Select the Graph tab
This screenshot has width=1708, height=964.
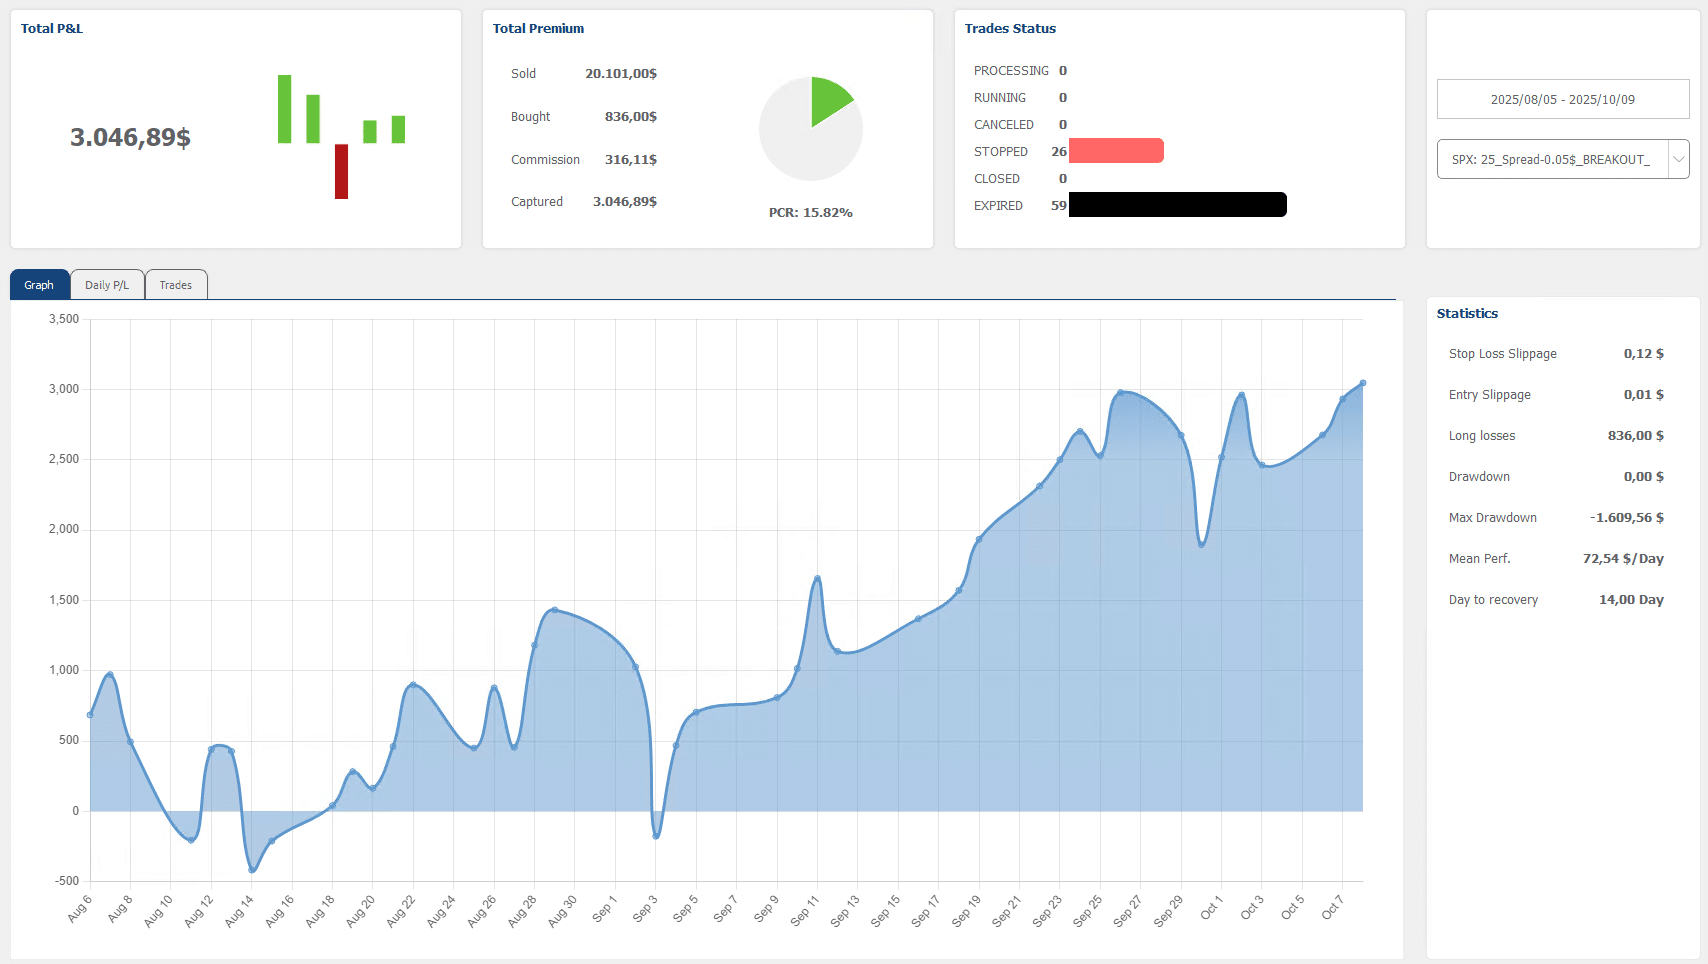[39, 285]
